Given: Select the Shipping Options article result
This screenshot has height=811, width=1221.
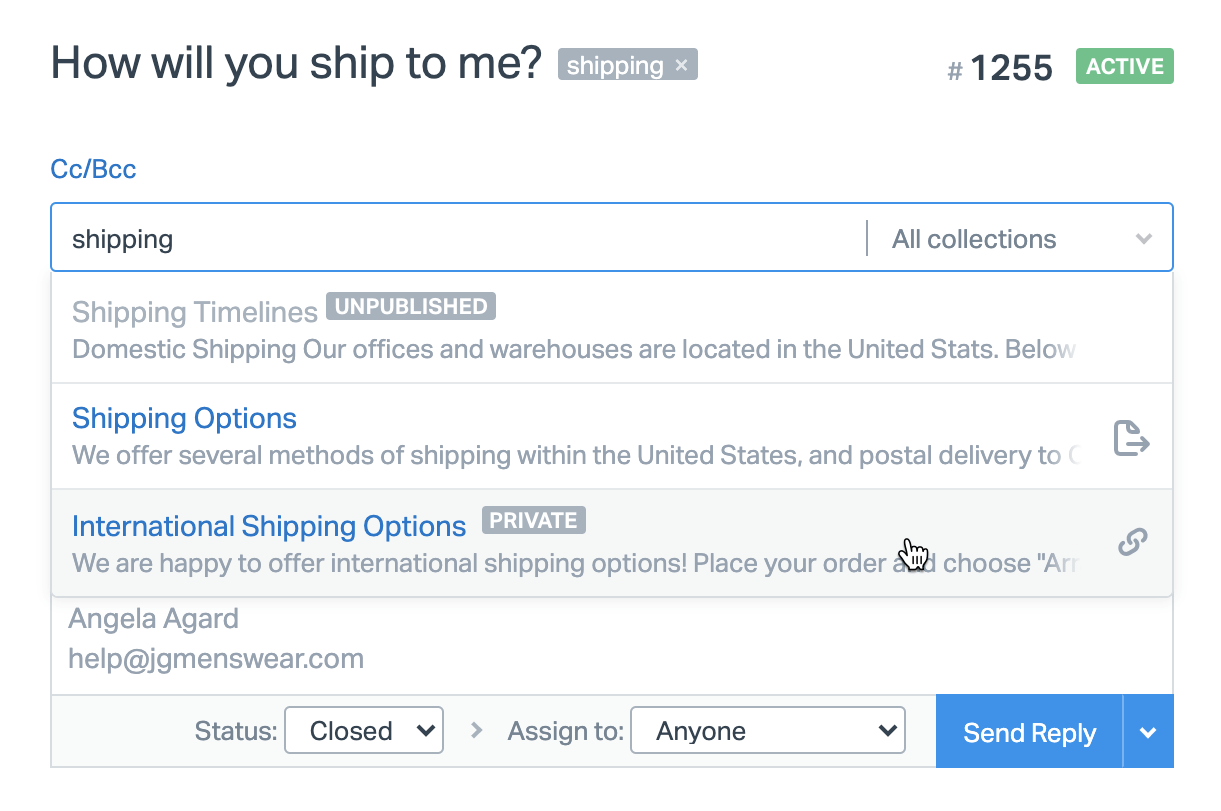Looking at the screenshot, I should pos(184,418).
